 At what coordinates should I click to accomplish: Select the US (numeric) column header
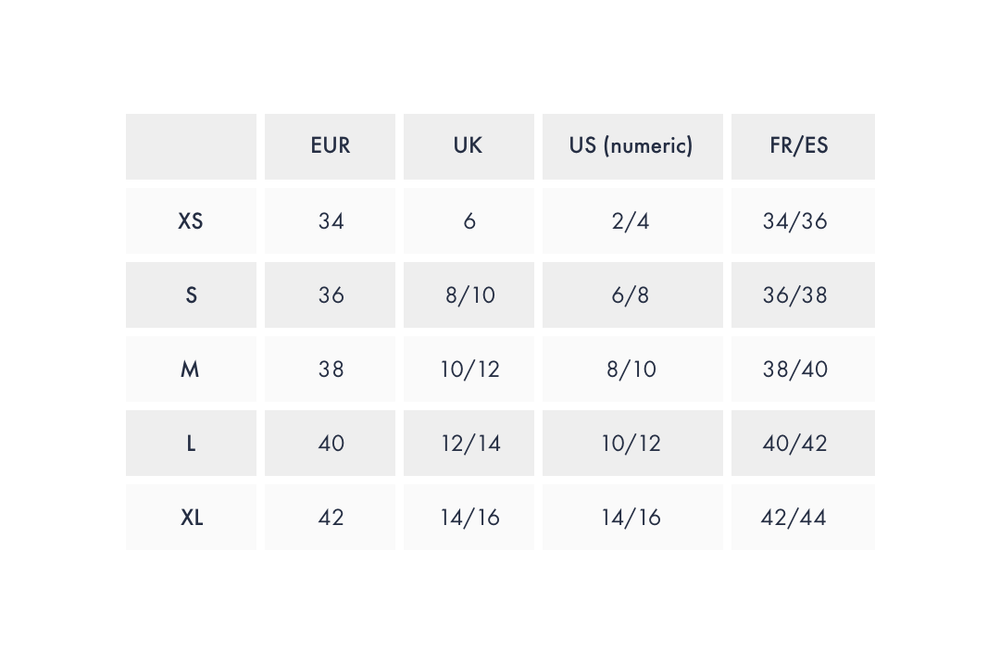631,146
